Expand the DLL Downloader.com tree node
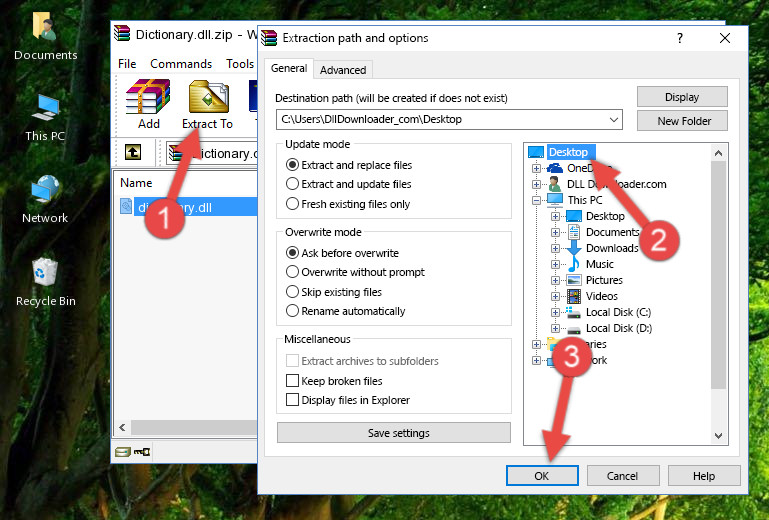The image size is (769, 520). [x=537, y=184]
